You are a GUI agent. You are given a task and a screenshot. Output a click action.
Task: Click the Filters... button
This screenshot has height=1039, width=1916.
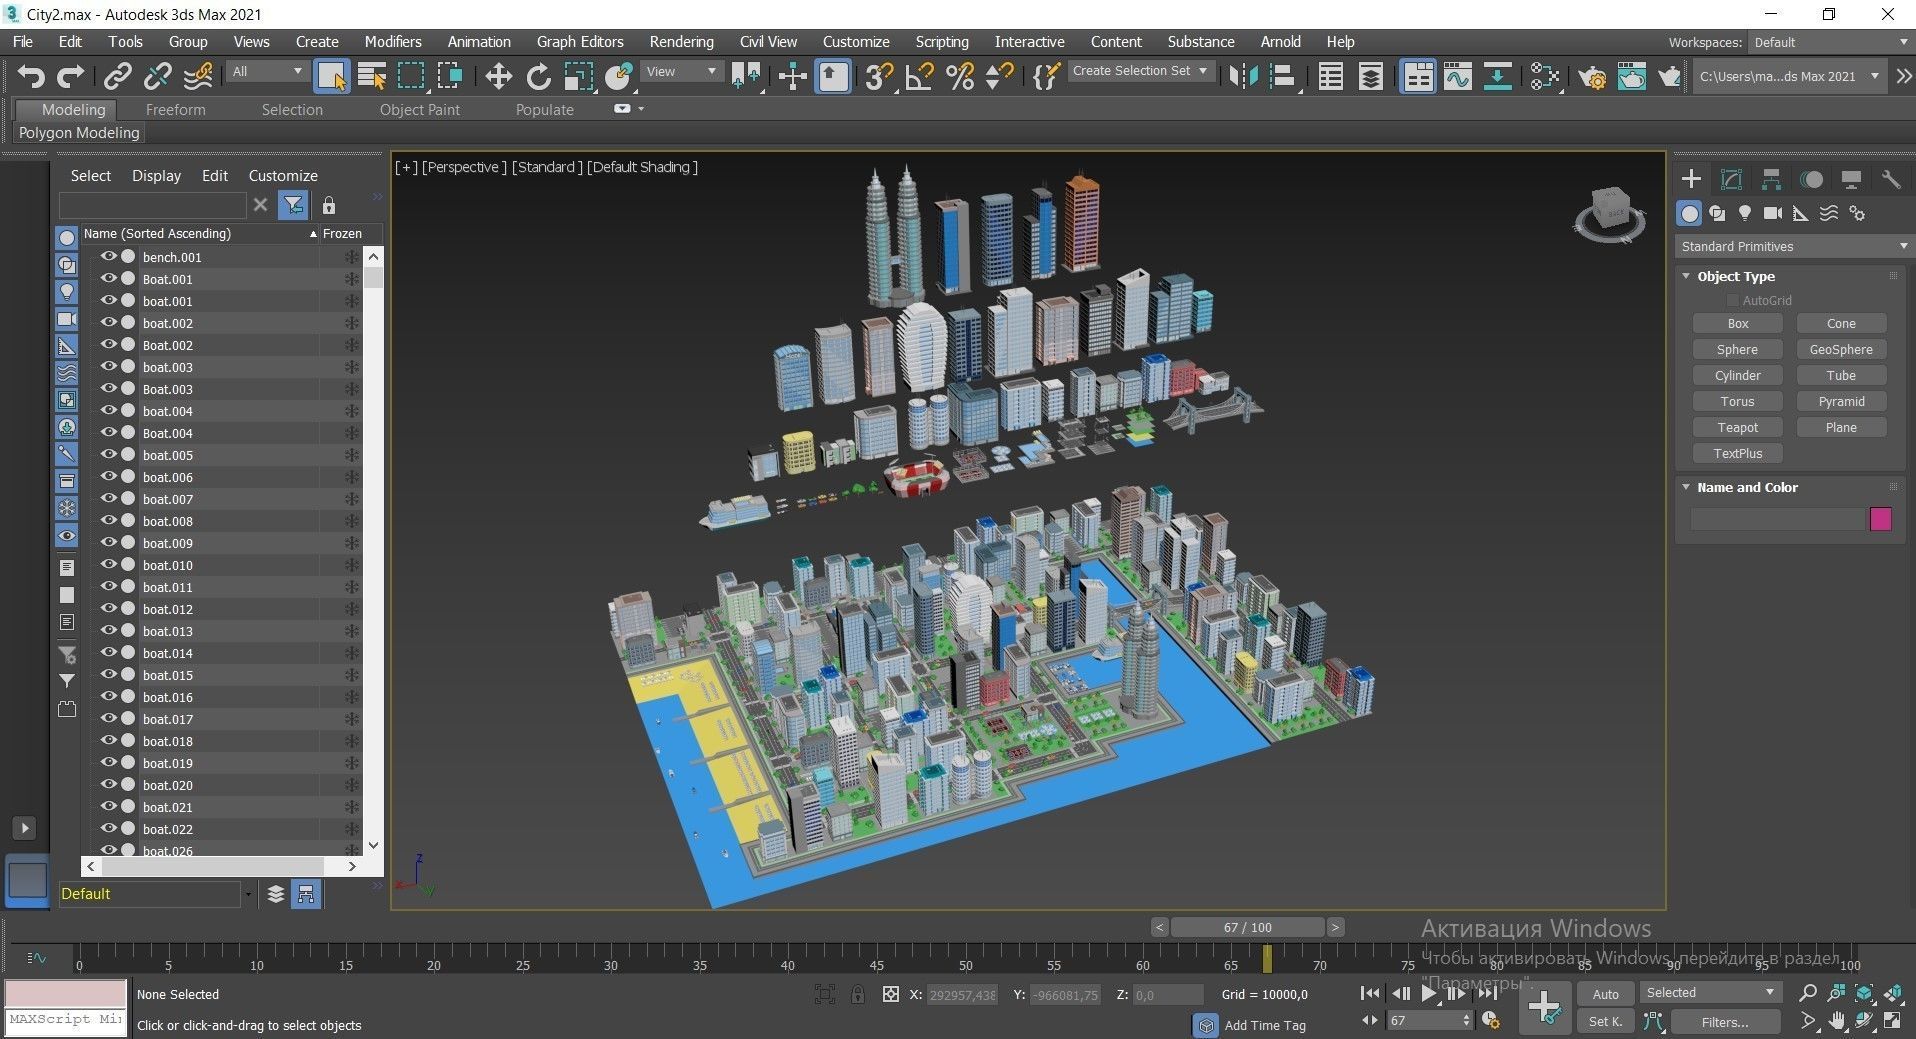coord(1725,1021)
